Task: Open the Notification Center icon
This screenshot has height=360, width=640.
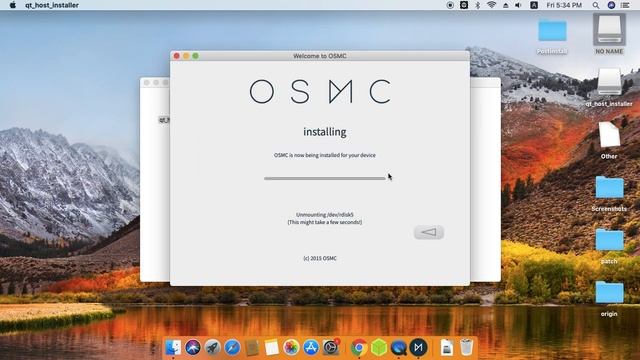Action: click(625, 5)
